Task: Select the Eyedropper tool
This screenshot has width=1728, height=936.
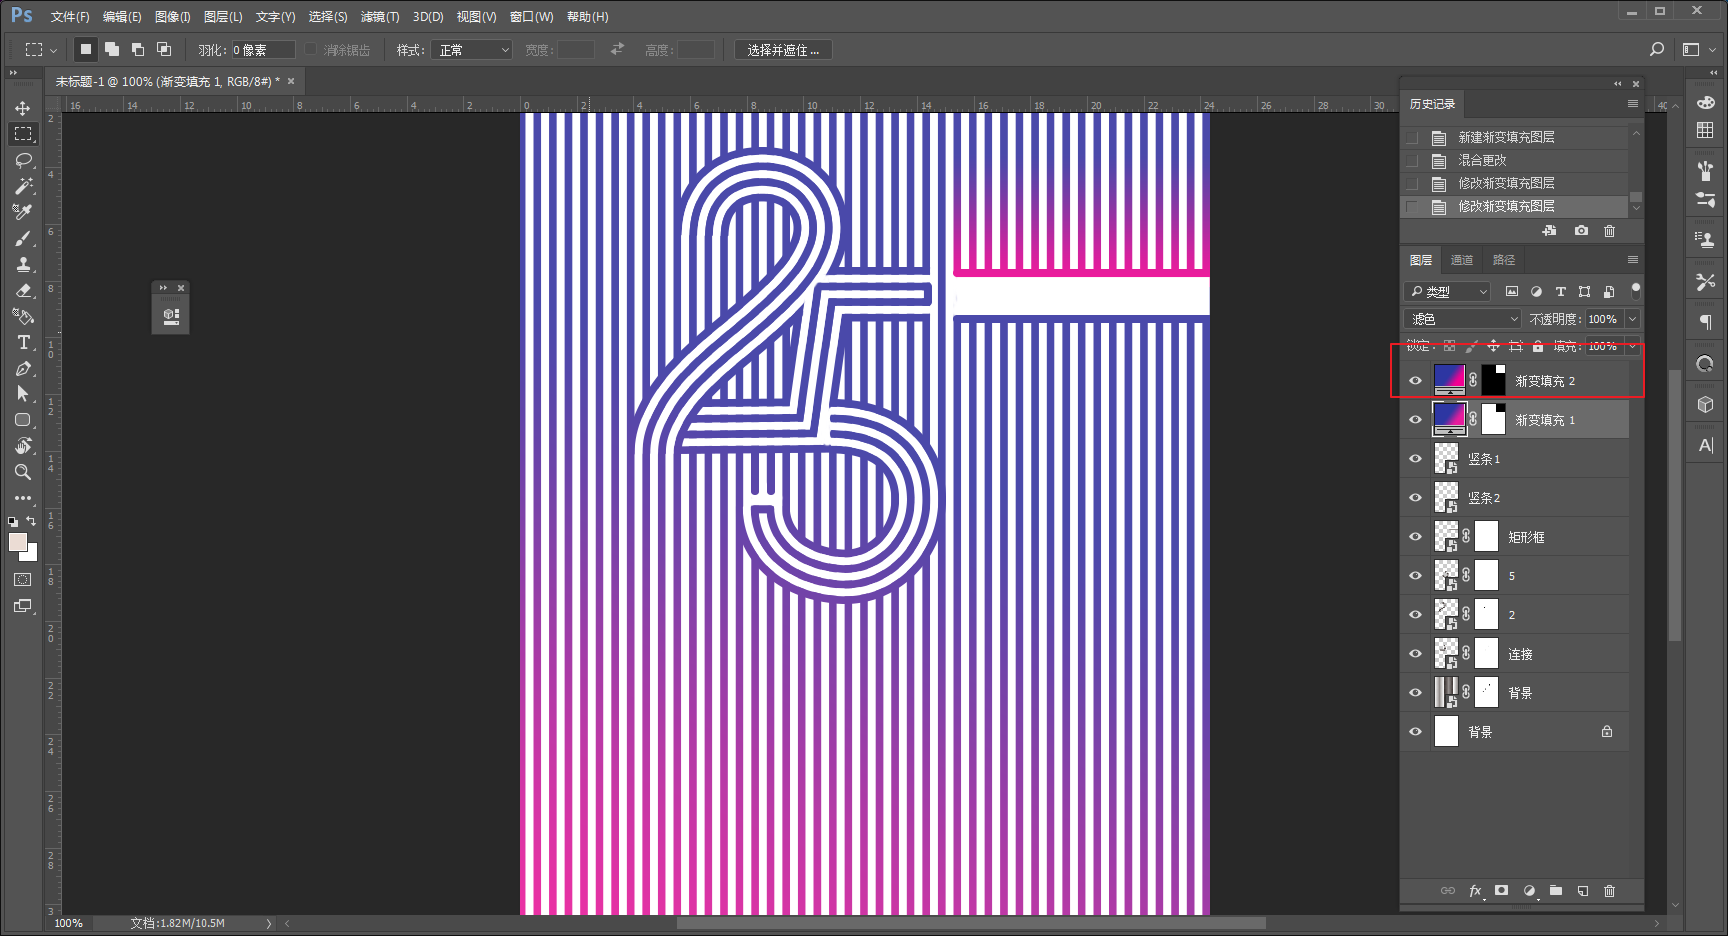Action: point(23,212)
